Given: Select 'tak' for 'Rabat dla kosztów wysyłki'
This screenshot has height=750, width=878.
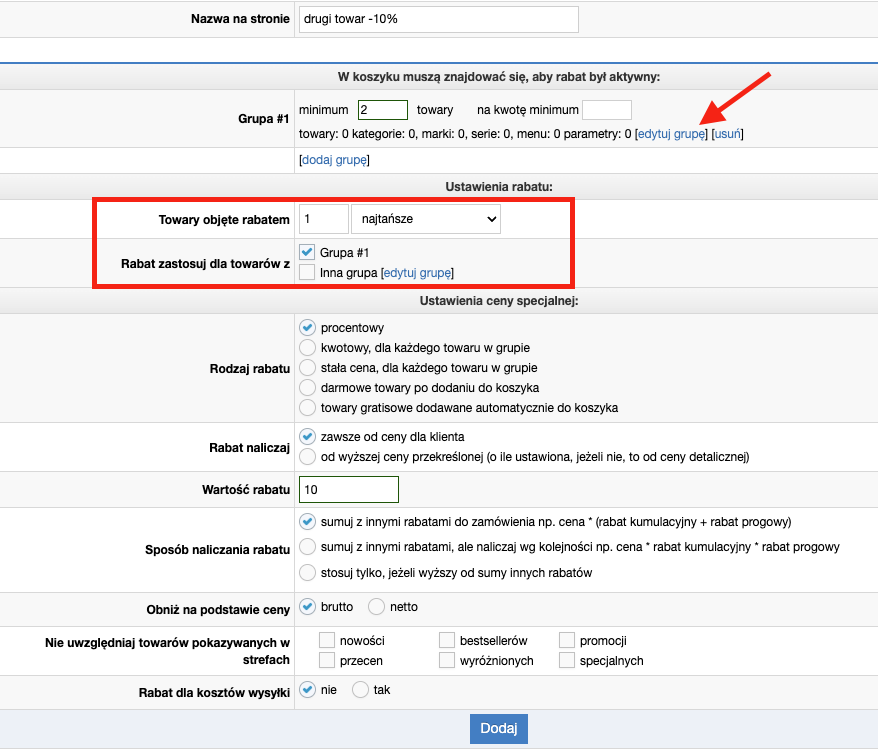Looking at the screenshot, I should click(360, 690).
